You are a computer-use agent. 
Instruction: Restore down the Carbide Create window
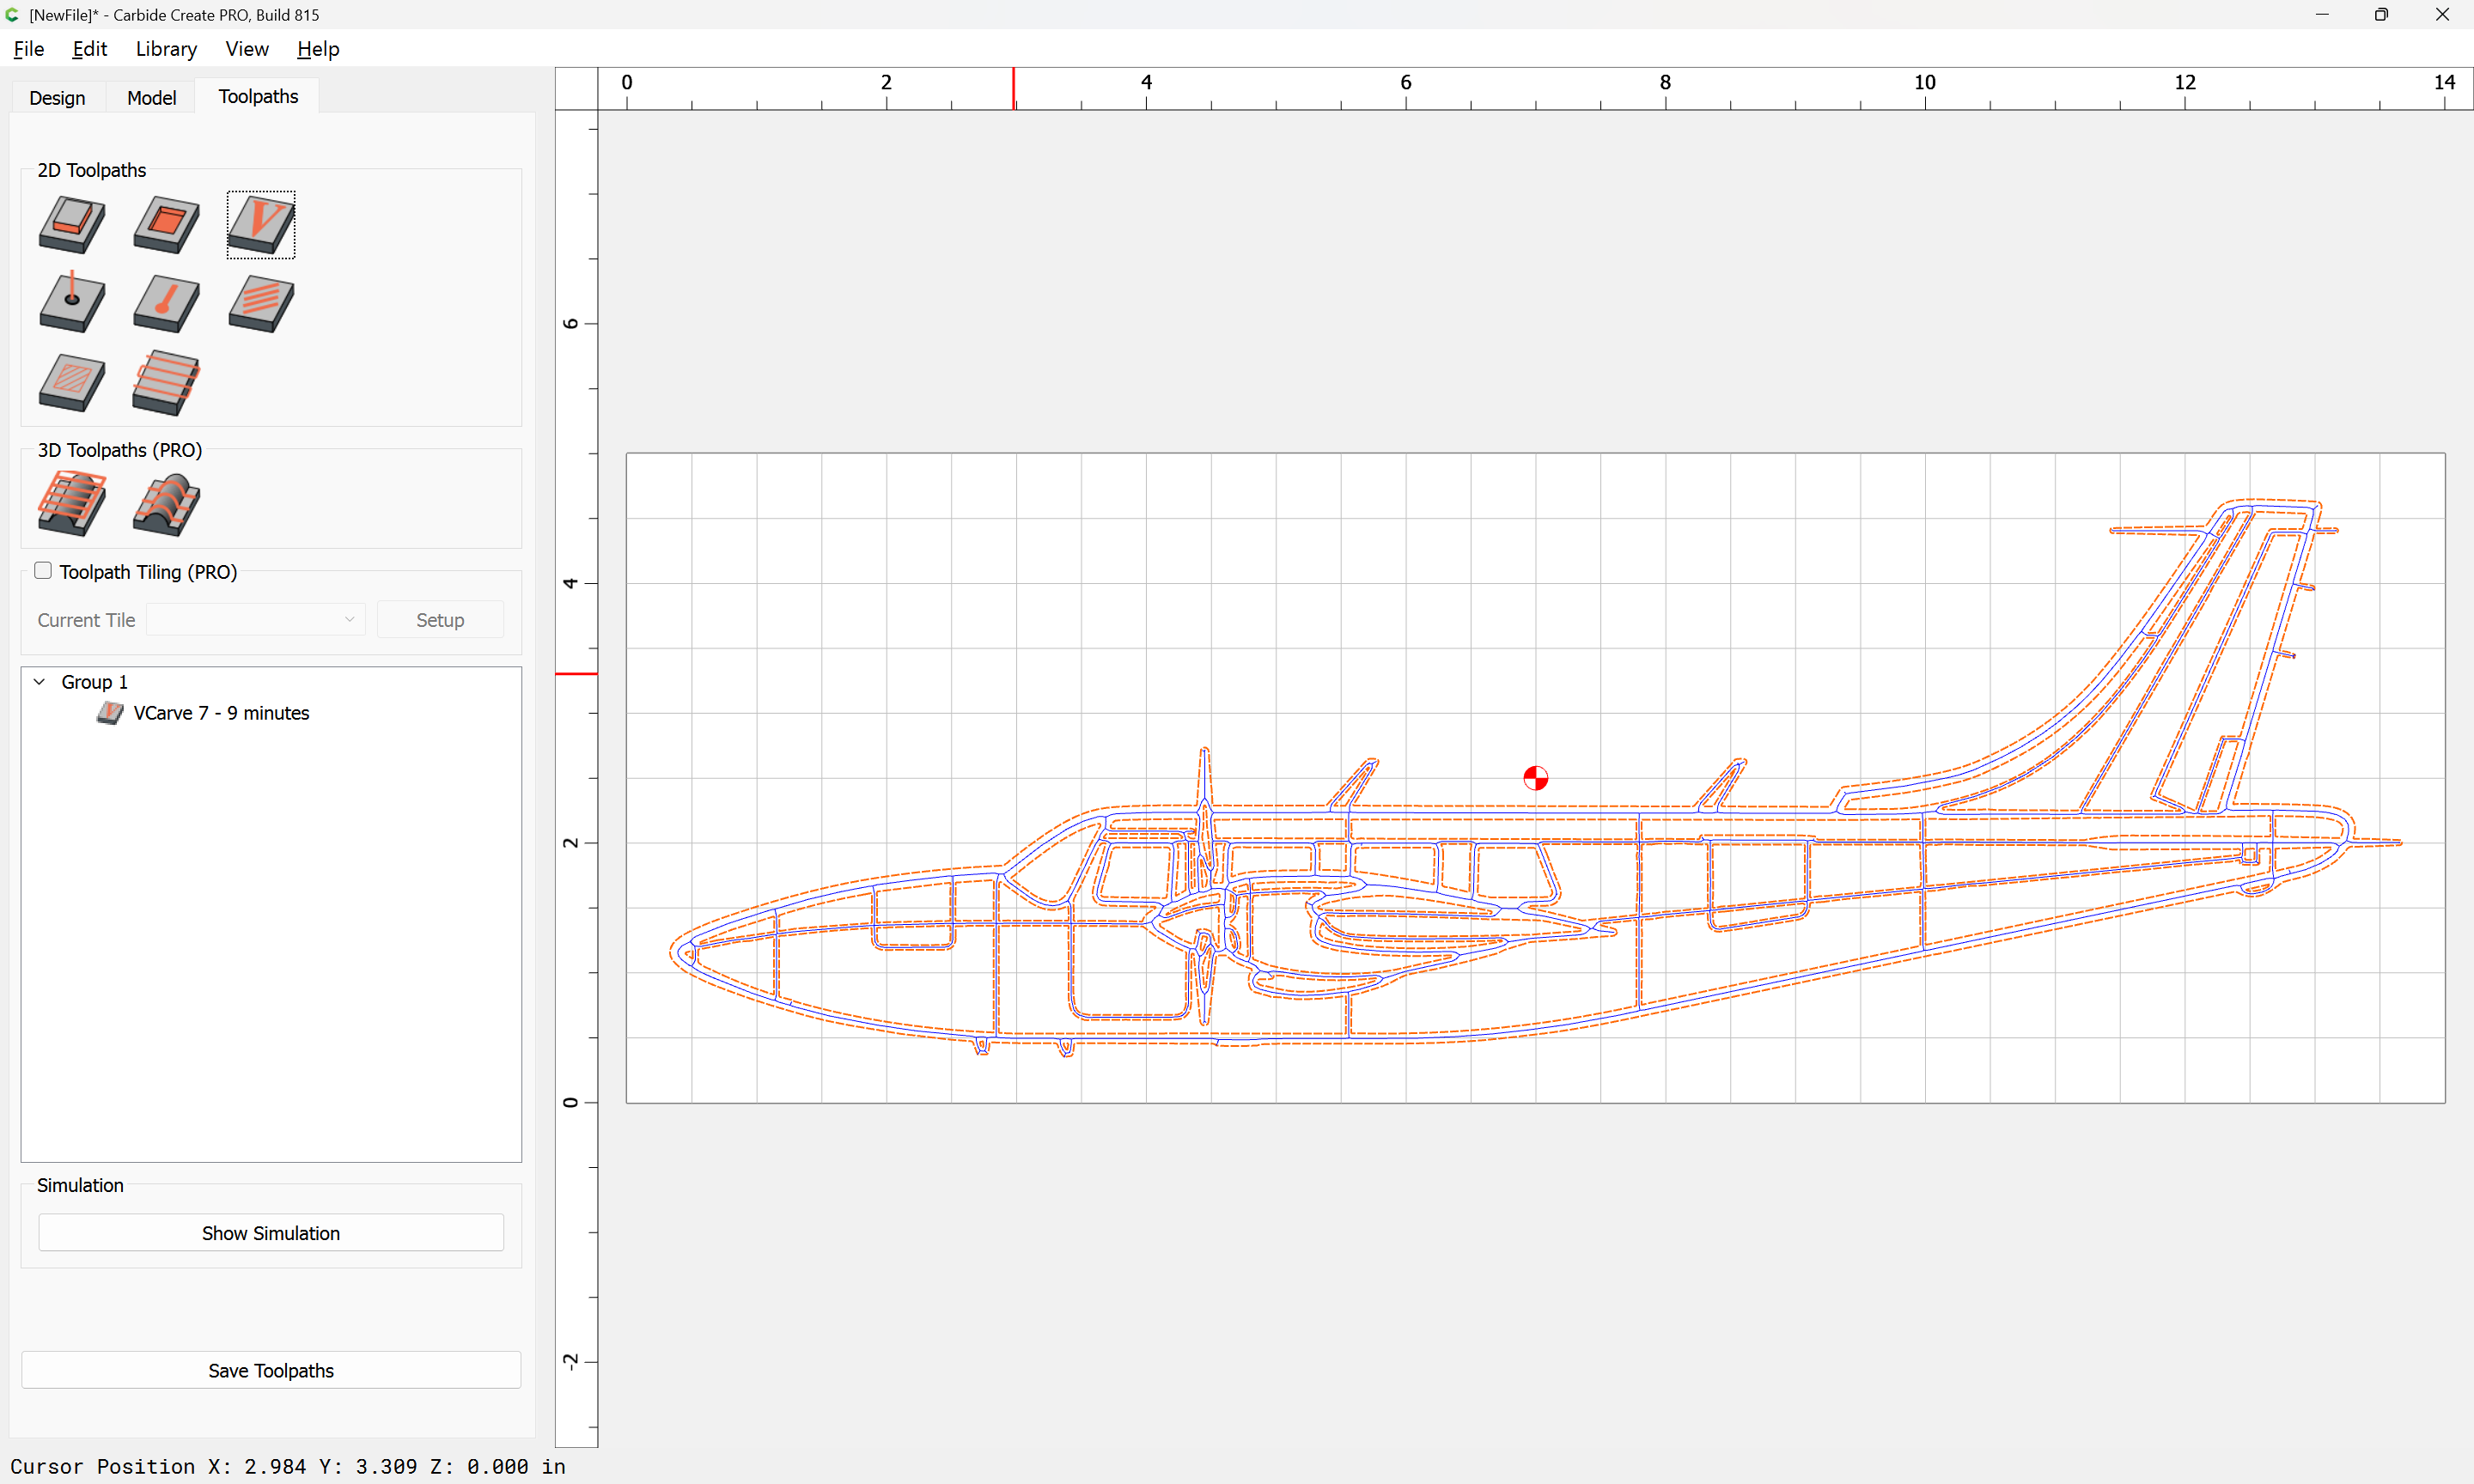coord(2381,15)
